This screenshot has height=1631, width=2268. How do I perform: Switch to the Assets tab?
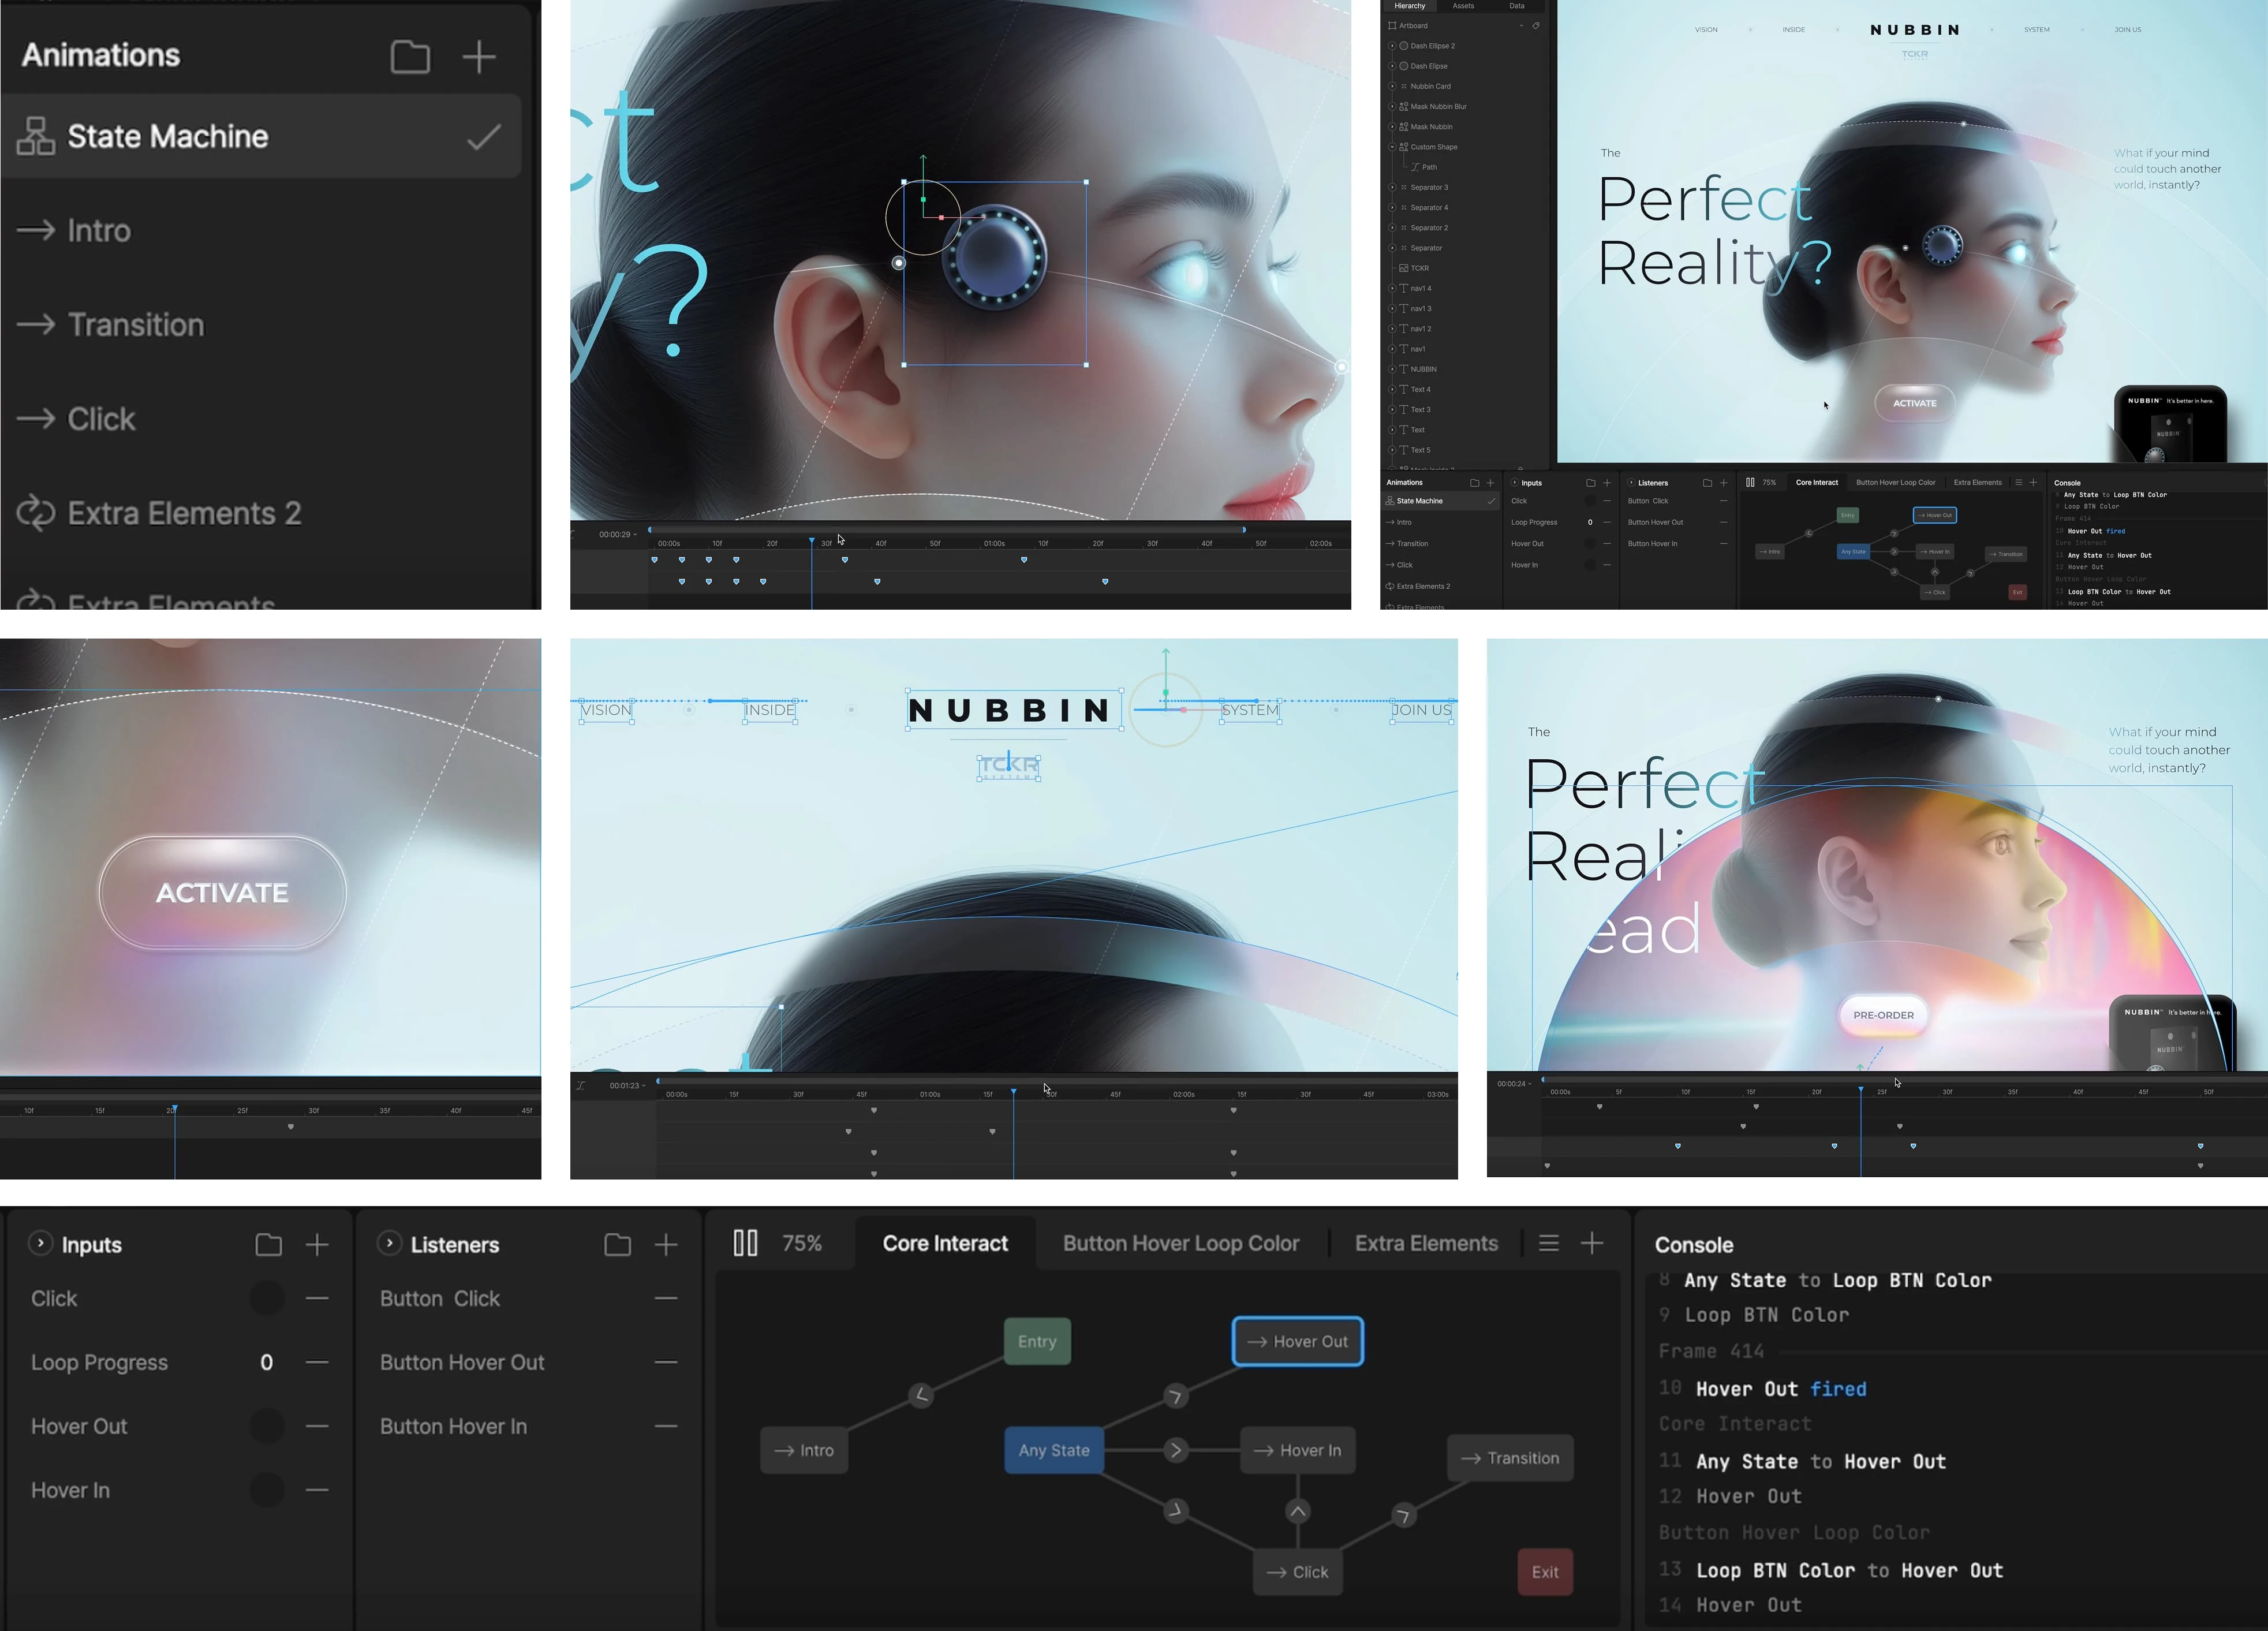[x=1463, y=6]
